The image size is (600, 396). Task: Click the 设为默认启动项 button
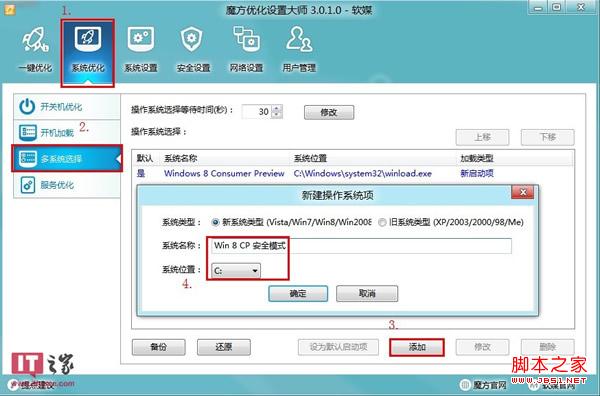click(338, 347)
